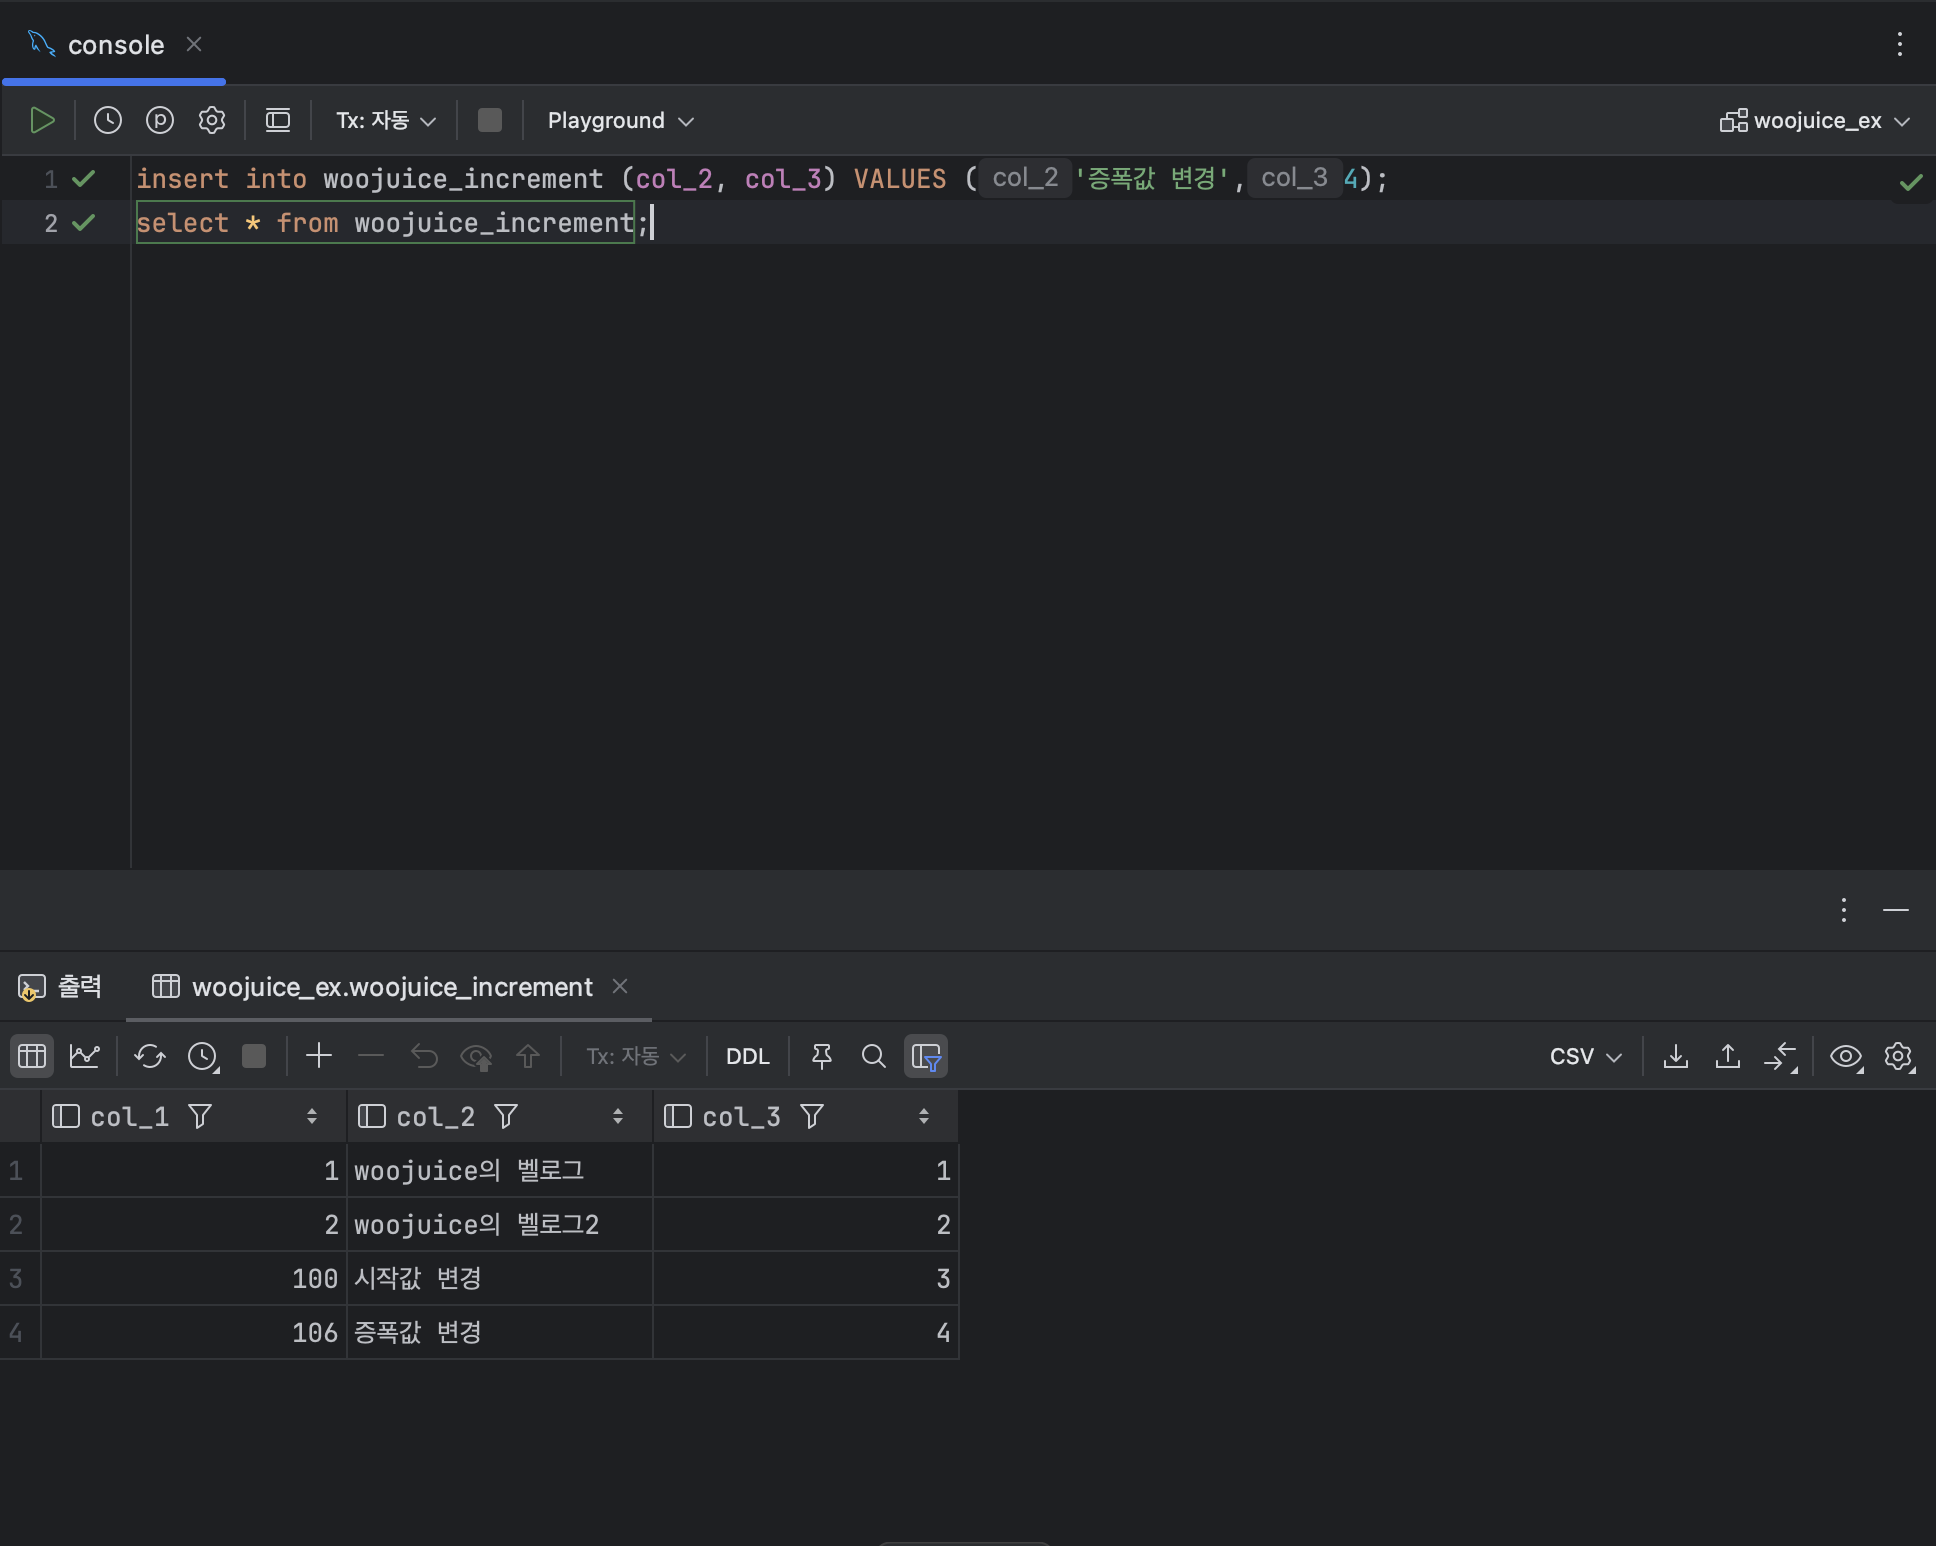
Task: Open filter funnel on col_3 column
Action: [812, 1116]
